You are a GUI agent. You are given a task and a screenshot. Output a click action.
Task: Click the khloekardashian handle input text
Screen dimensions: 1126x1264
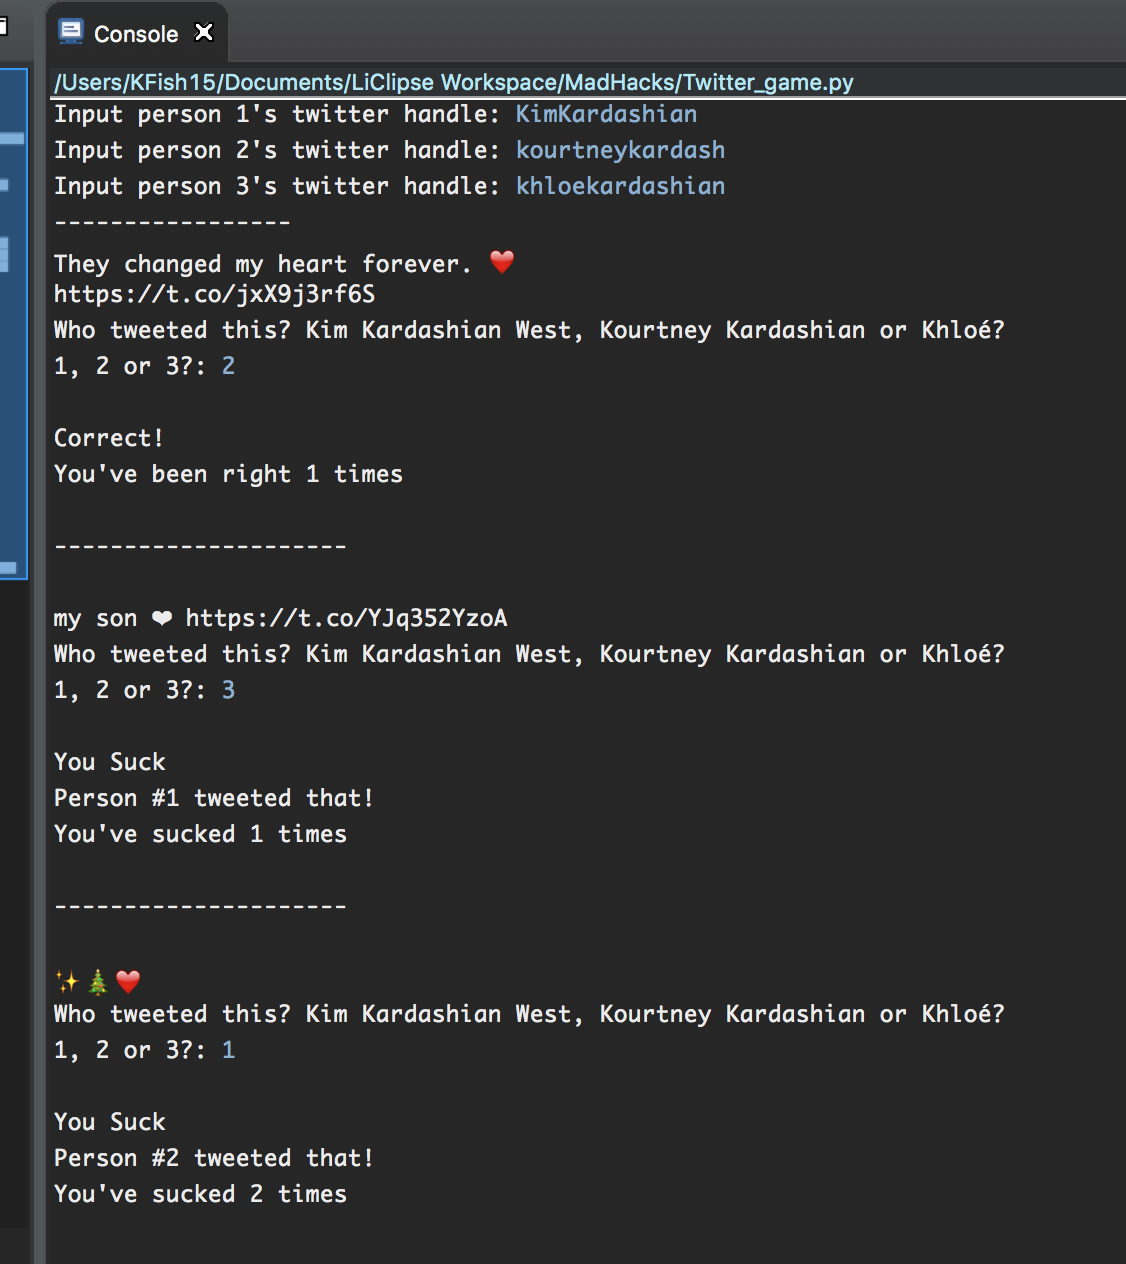[x=620, y=186]
